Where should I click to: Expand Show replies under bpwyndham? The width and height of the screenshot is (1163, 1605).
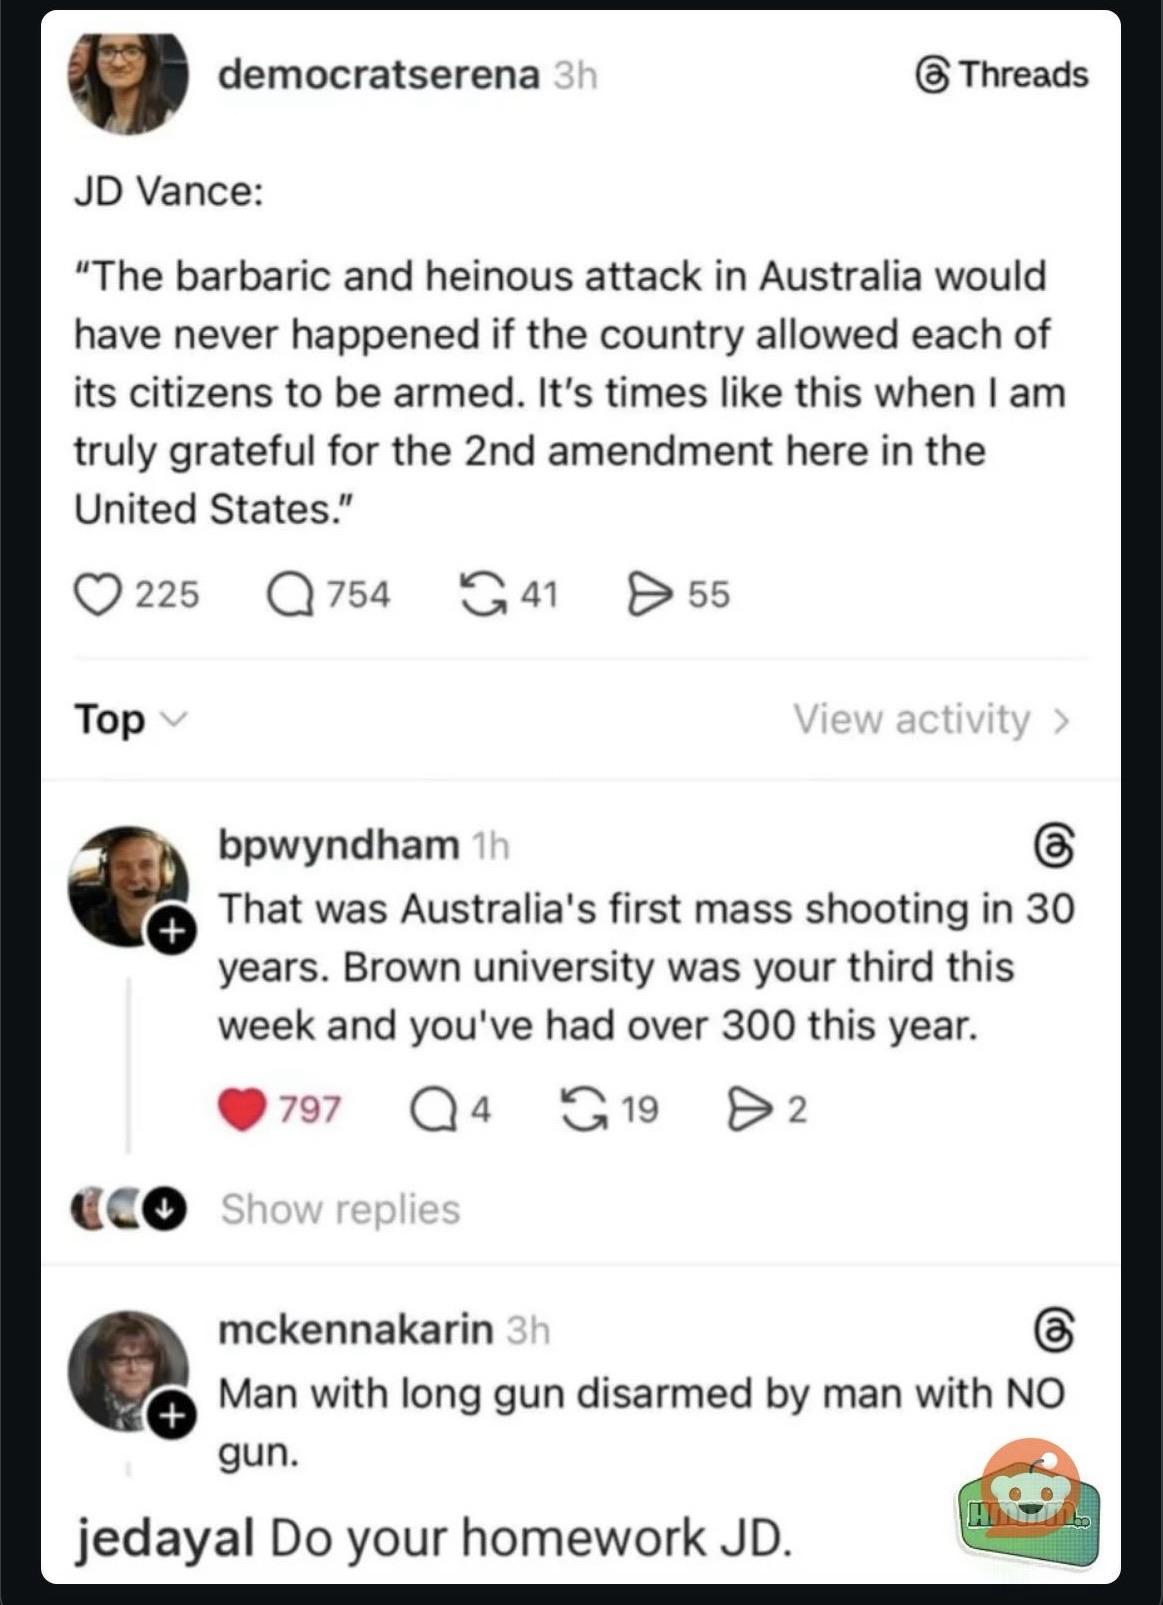pyautogui.click(x=340, y=1210)
